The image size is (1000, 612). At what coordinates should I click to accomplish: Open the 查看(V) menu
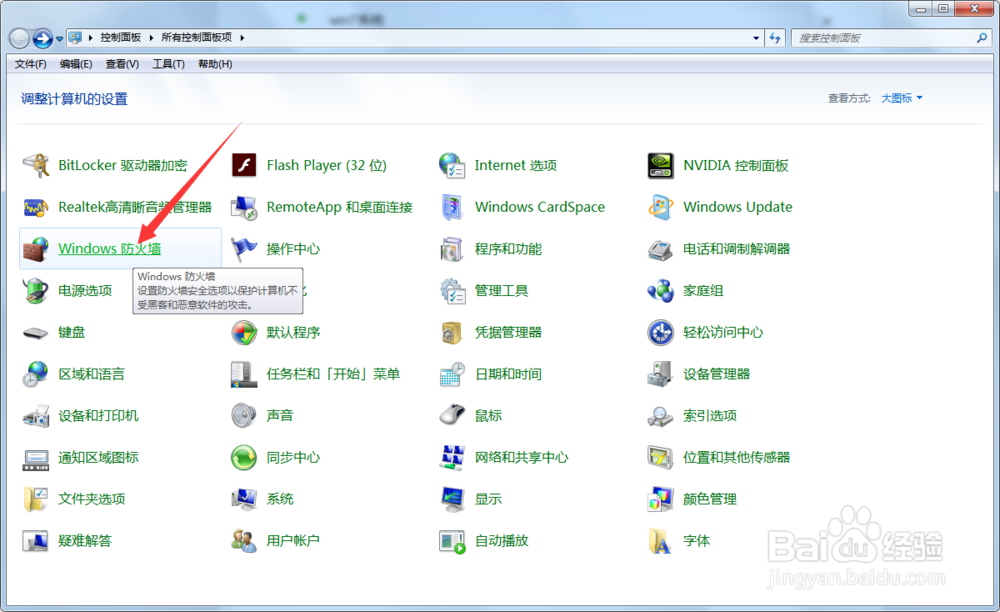pyautogui.click(x=122, y=64)
